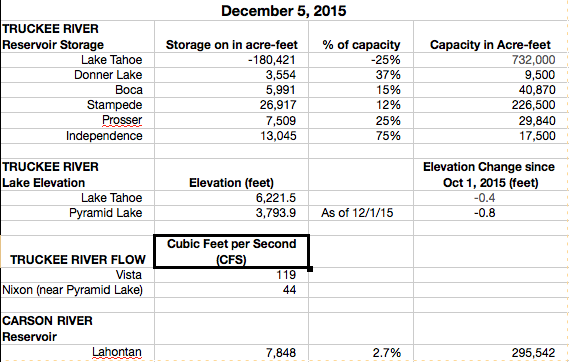Select Nixon (near Pyramid Lake) label
This screenshot has height=362, width=569.
click(73, 290)
